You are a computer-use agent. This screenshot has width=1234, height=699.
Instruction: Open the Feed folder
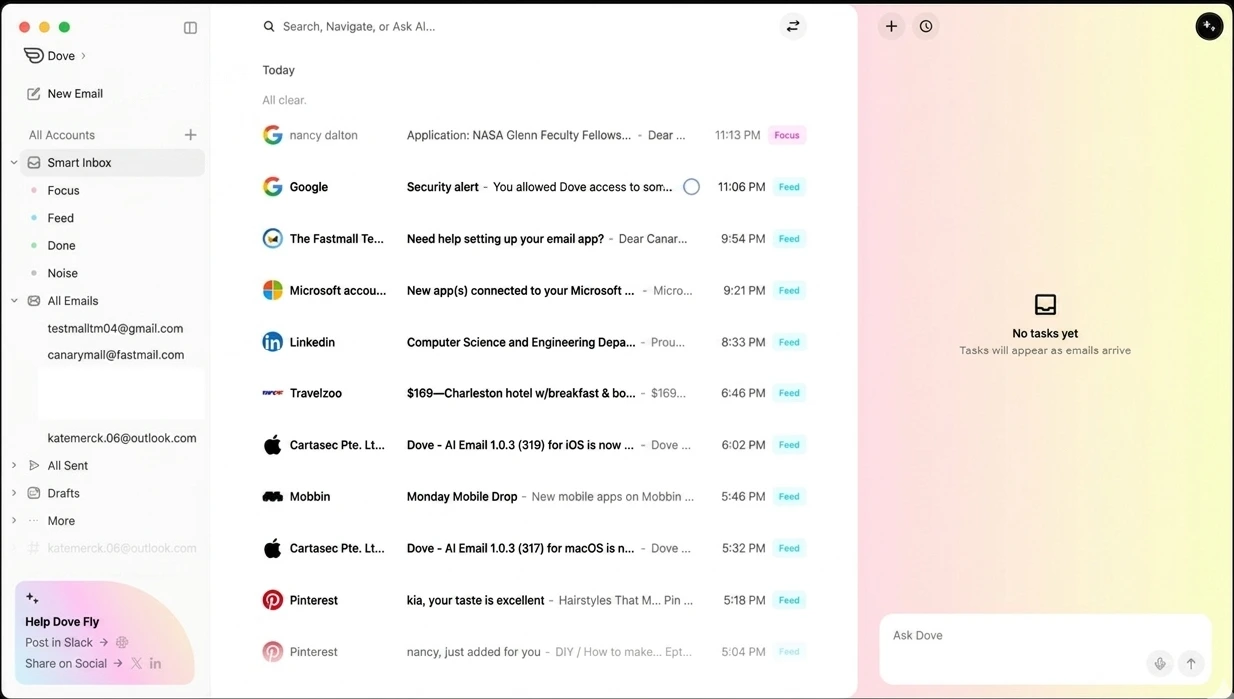[60, 218]
